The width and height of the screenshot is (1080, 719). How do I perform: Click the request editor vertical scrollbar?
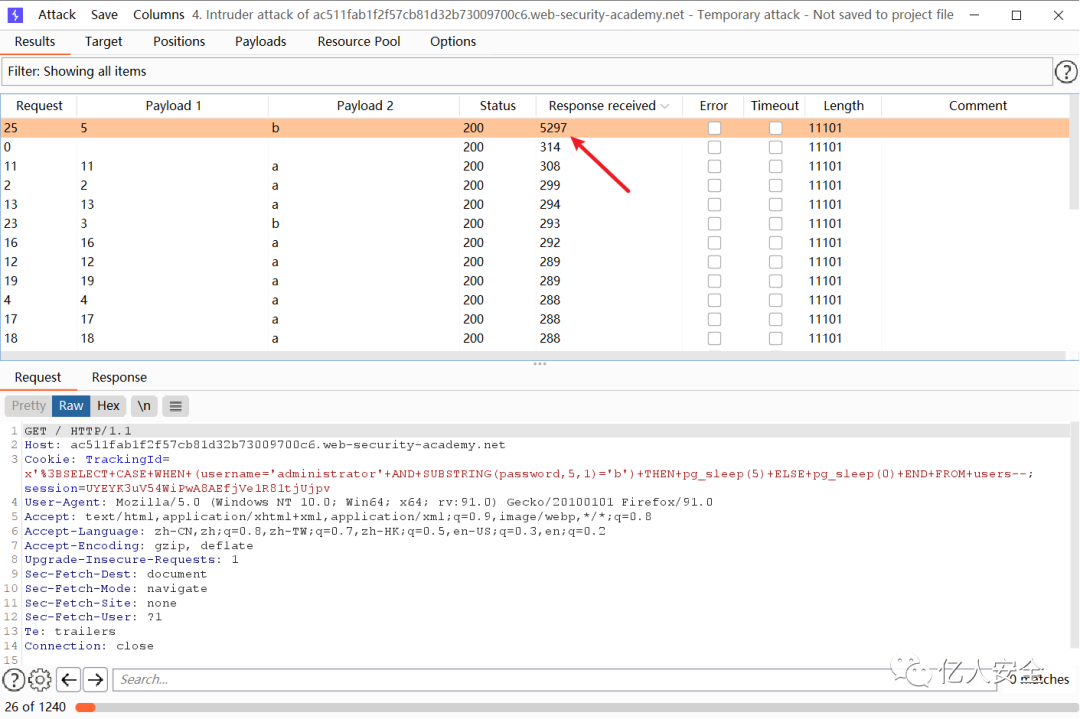point(1074,536)
